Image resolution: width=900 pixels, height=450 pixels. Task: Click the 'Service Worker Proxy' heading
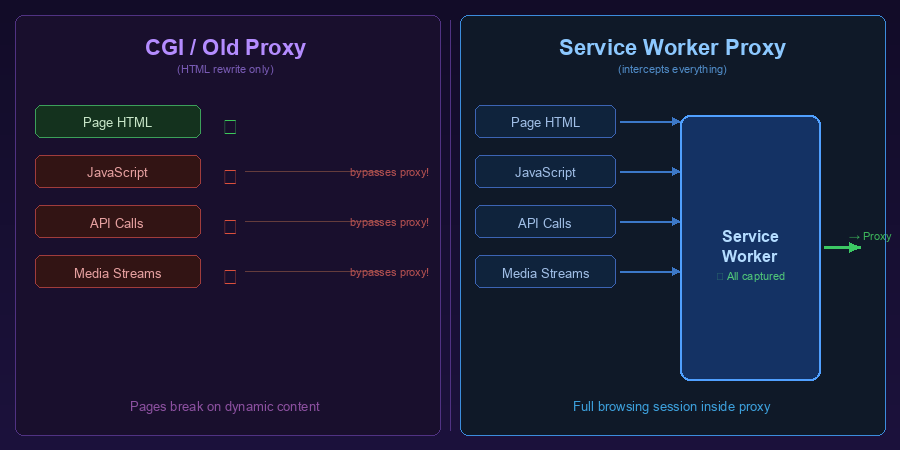672,47
